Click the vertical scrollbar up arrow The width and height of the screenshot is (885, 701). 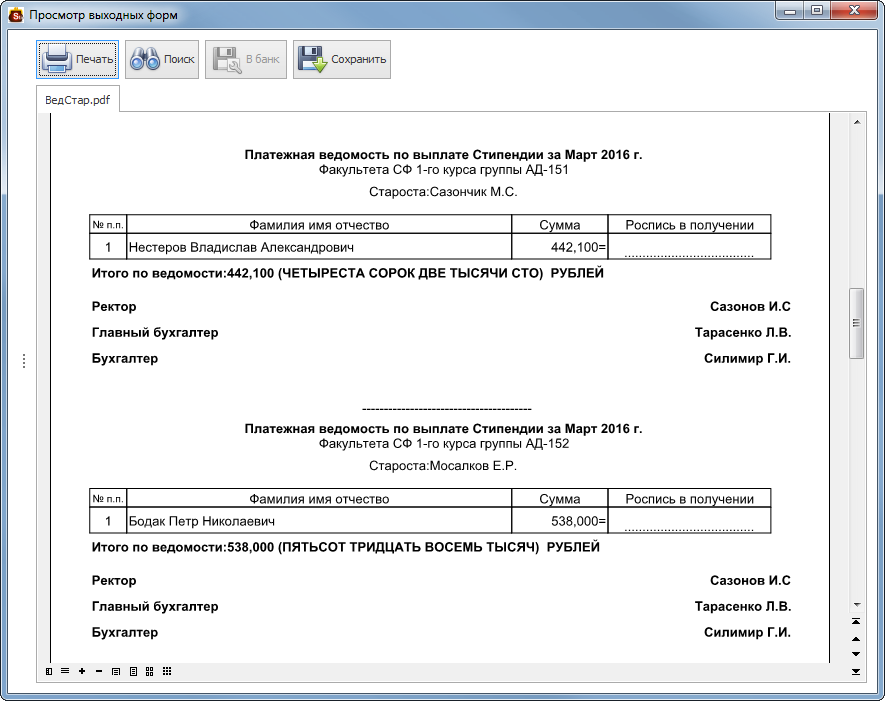(857, 122)
